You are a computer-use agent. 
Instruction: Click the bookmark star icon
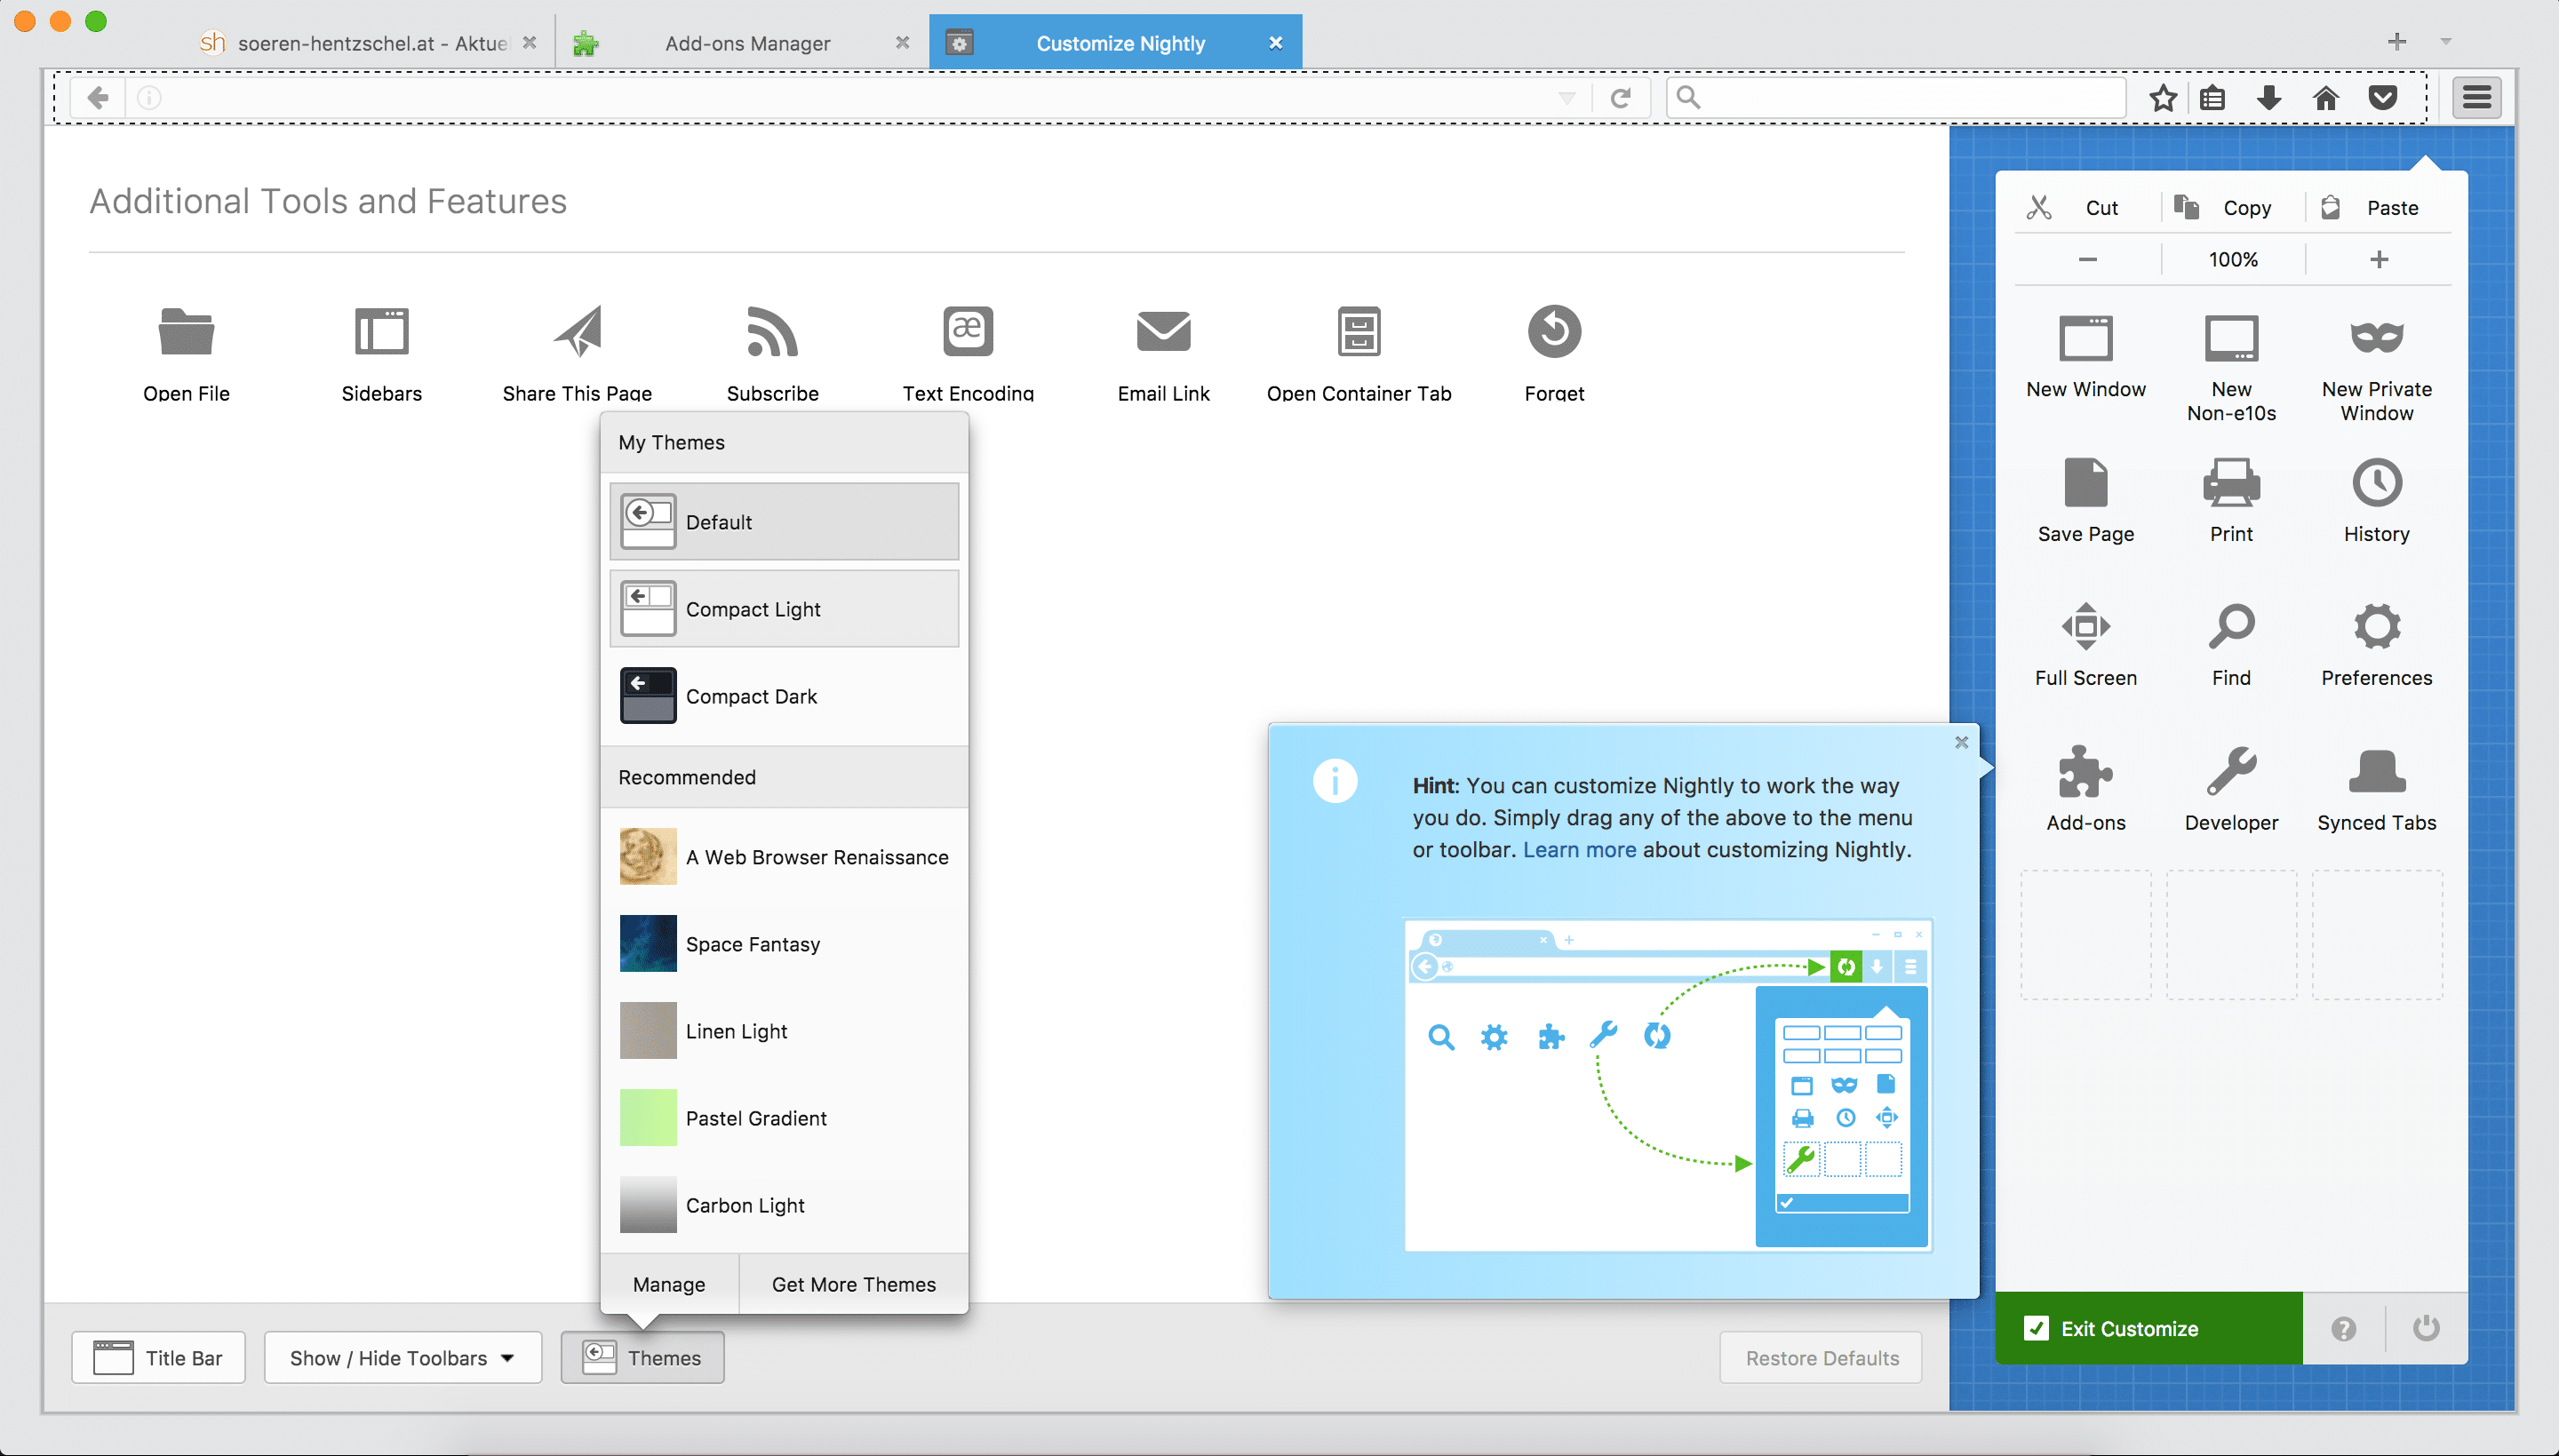click(2162, 97)
